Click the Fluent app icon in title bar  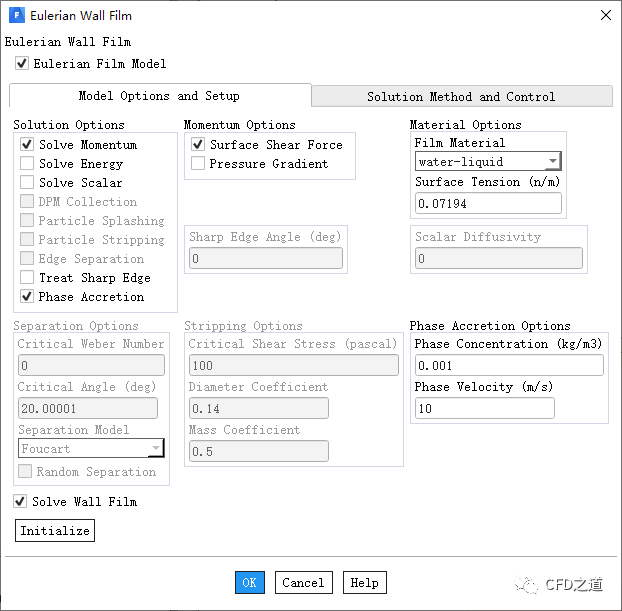tap(17, 15)
